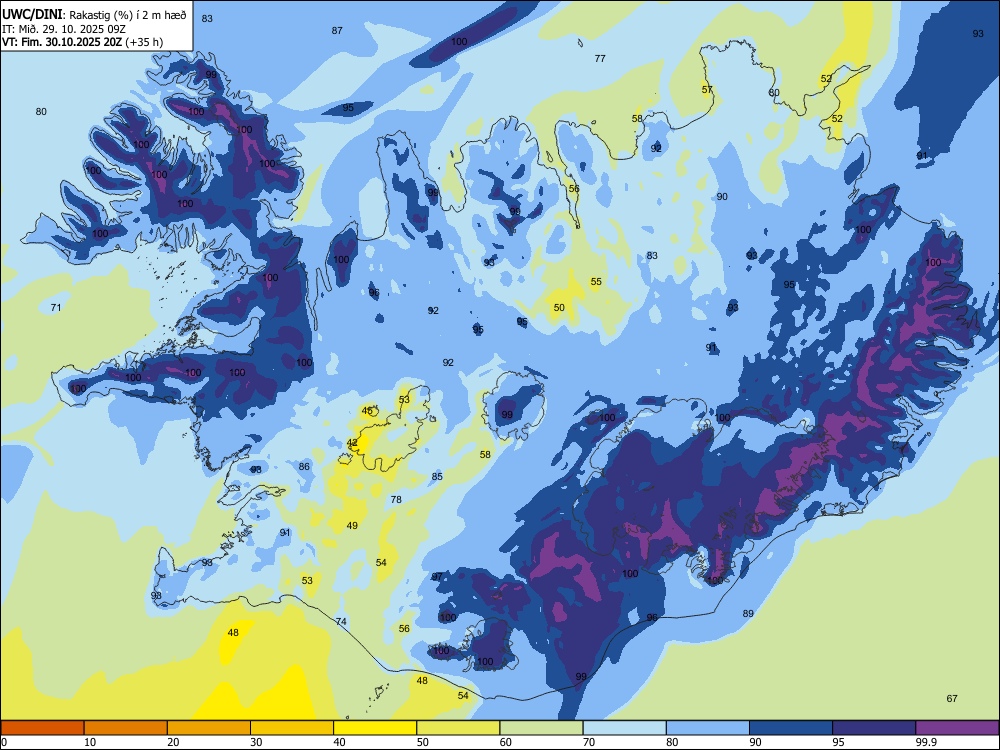The image size is (1000, 750).
Task: Click the 30 tick label in legend
Action: pos(256,742)
